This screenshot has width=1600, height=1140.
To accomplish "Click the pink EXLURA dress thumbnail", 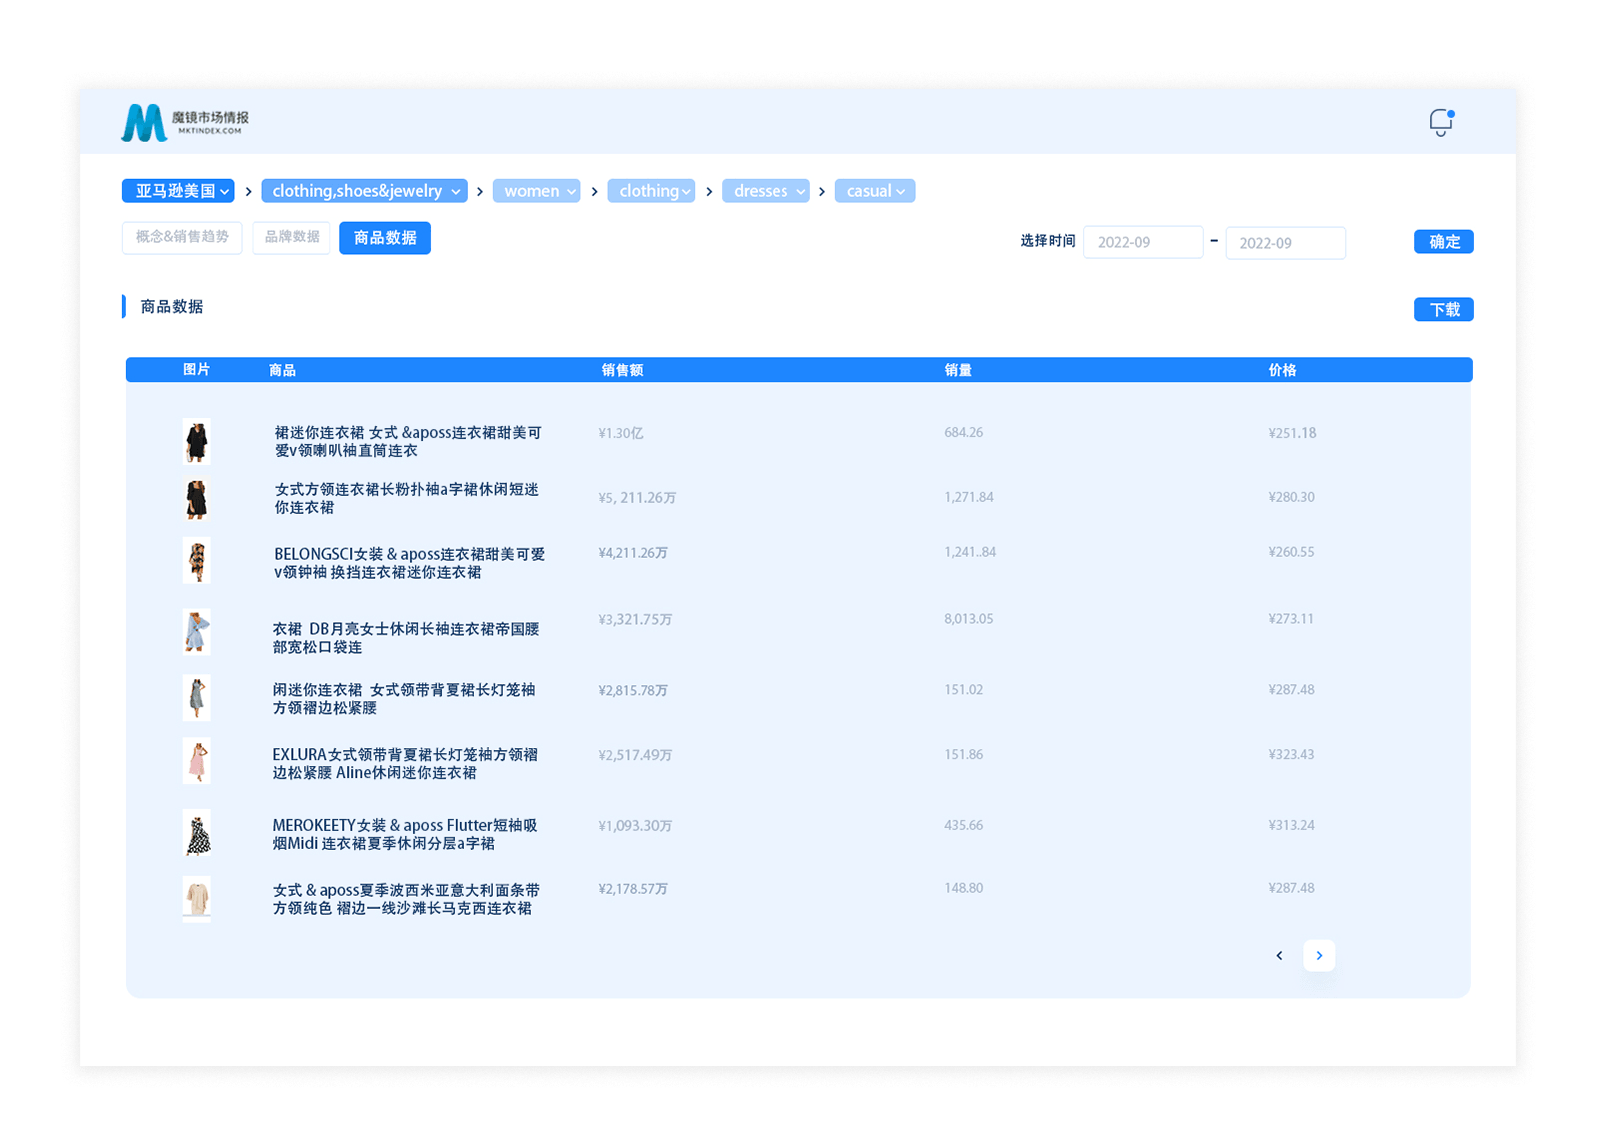I will pyautogui.click(x=198, y=762).
